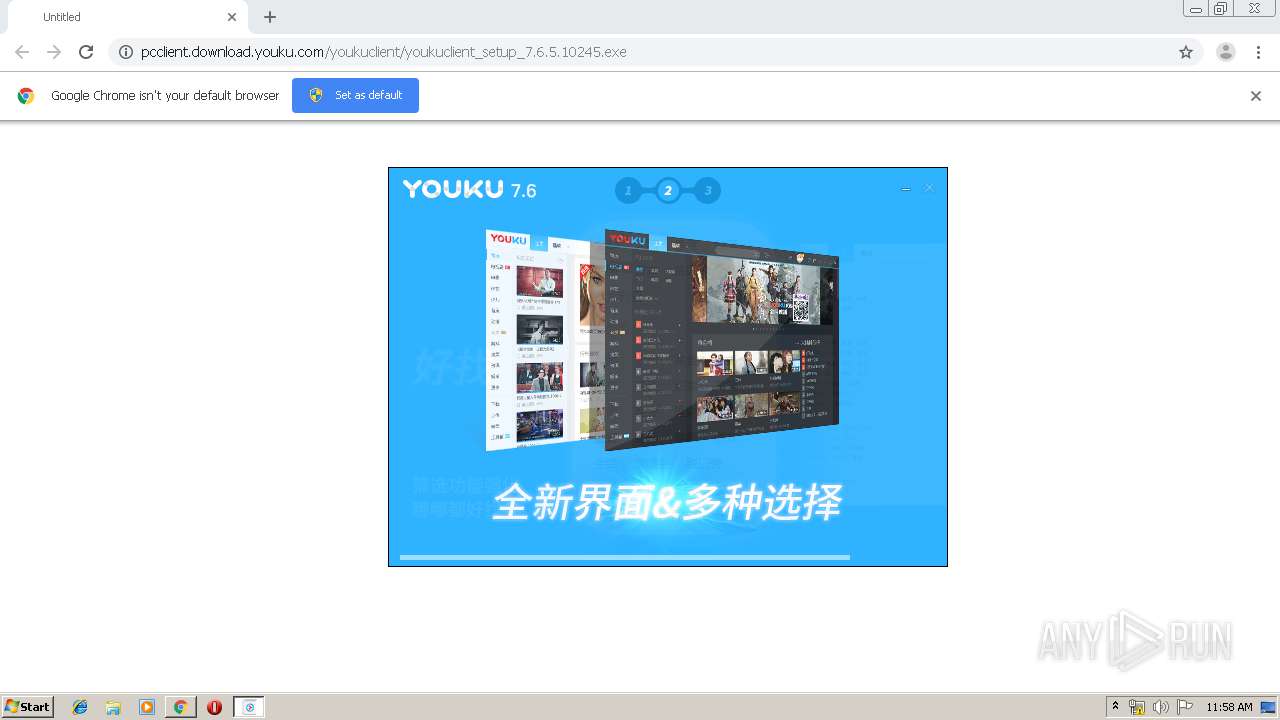Go back using the browser back arrow
The image size is (1280, 720).
pyautogui.click(x=22, y=52)
